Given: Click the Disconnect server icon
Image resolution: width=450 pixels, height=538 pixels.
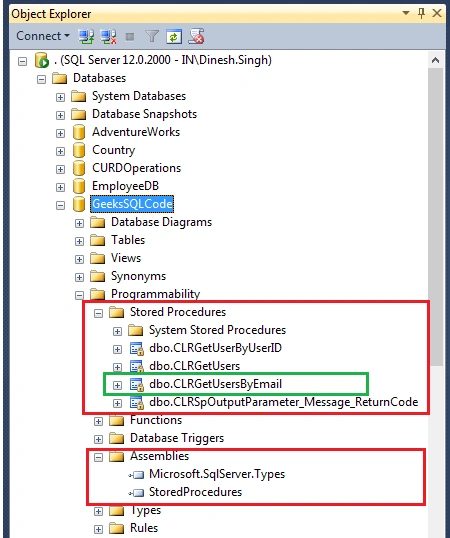Looking at the screenshot, I should click(108, 36).
